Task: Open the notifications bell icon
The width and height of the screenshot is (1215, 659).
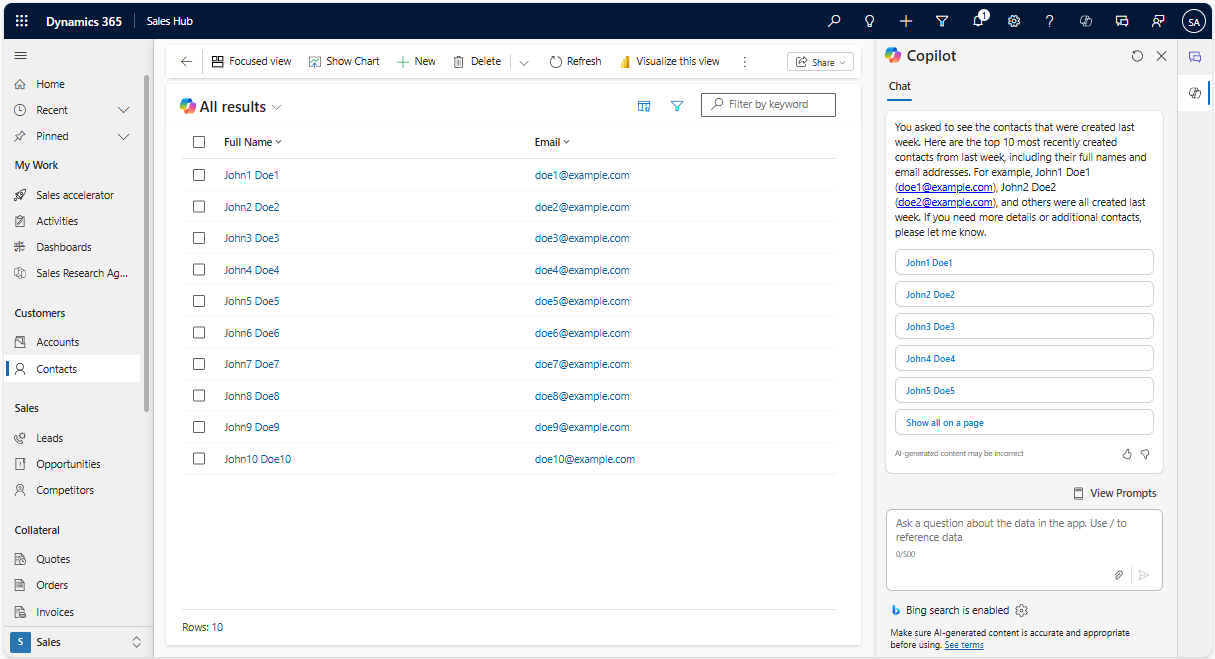Action: pos(978,21)
